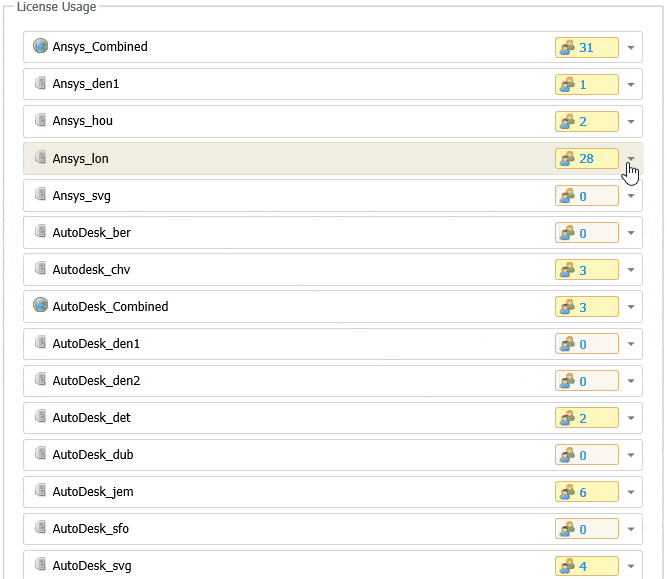Click the server icon beside AutoDesk_den1
667x579 pixels.
(40, 342)
